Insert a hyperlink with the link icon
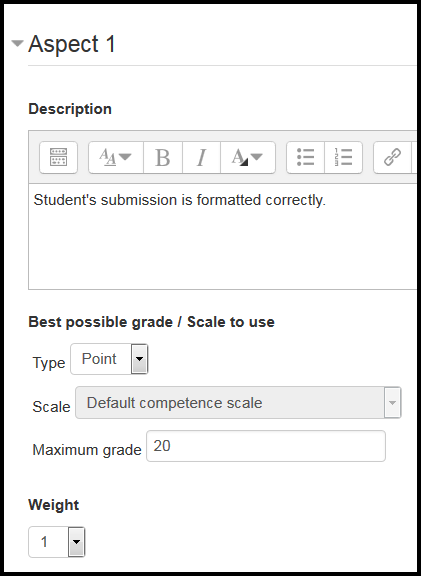Screen dimensions: 421x576 (x=392, y=157)
